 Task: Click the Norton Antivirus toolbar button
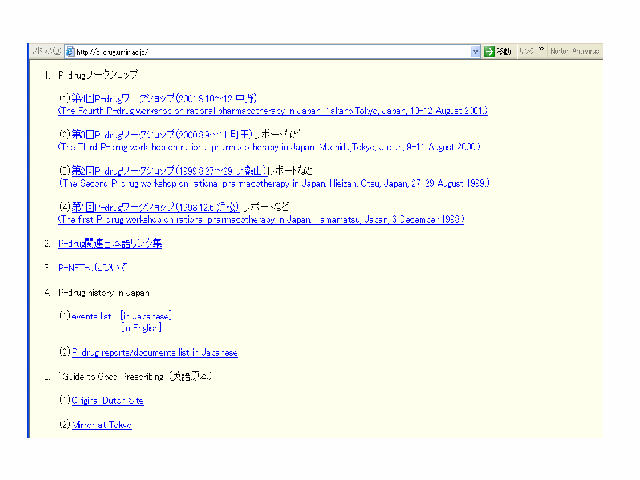pos(574,51)
